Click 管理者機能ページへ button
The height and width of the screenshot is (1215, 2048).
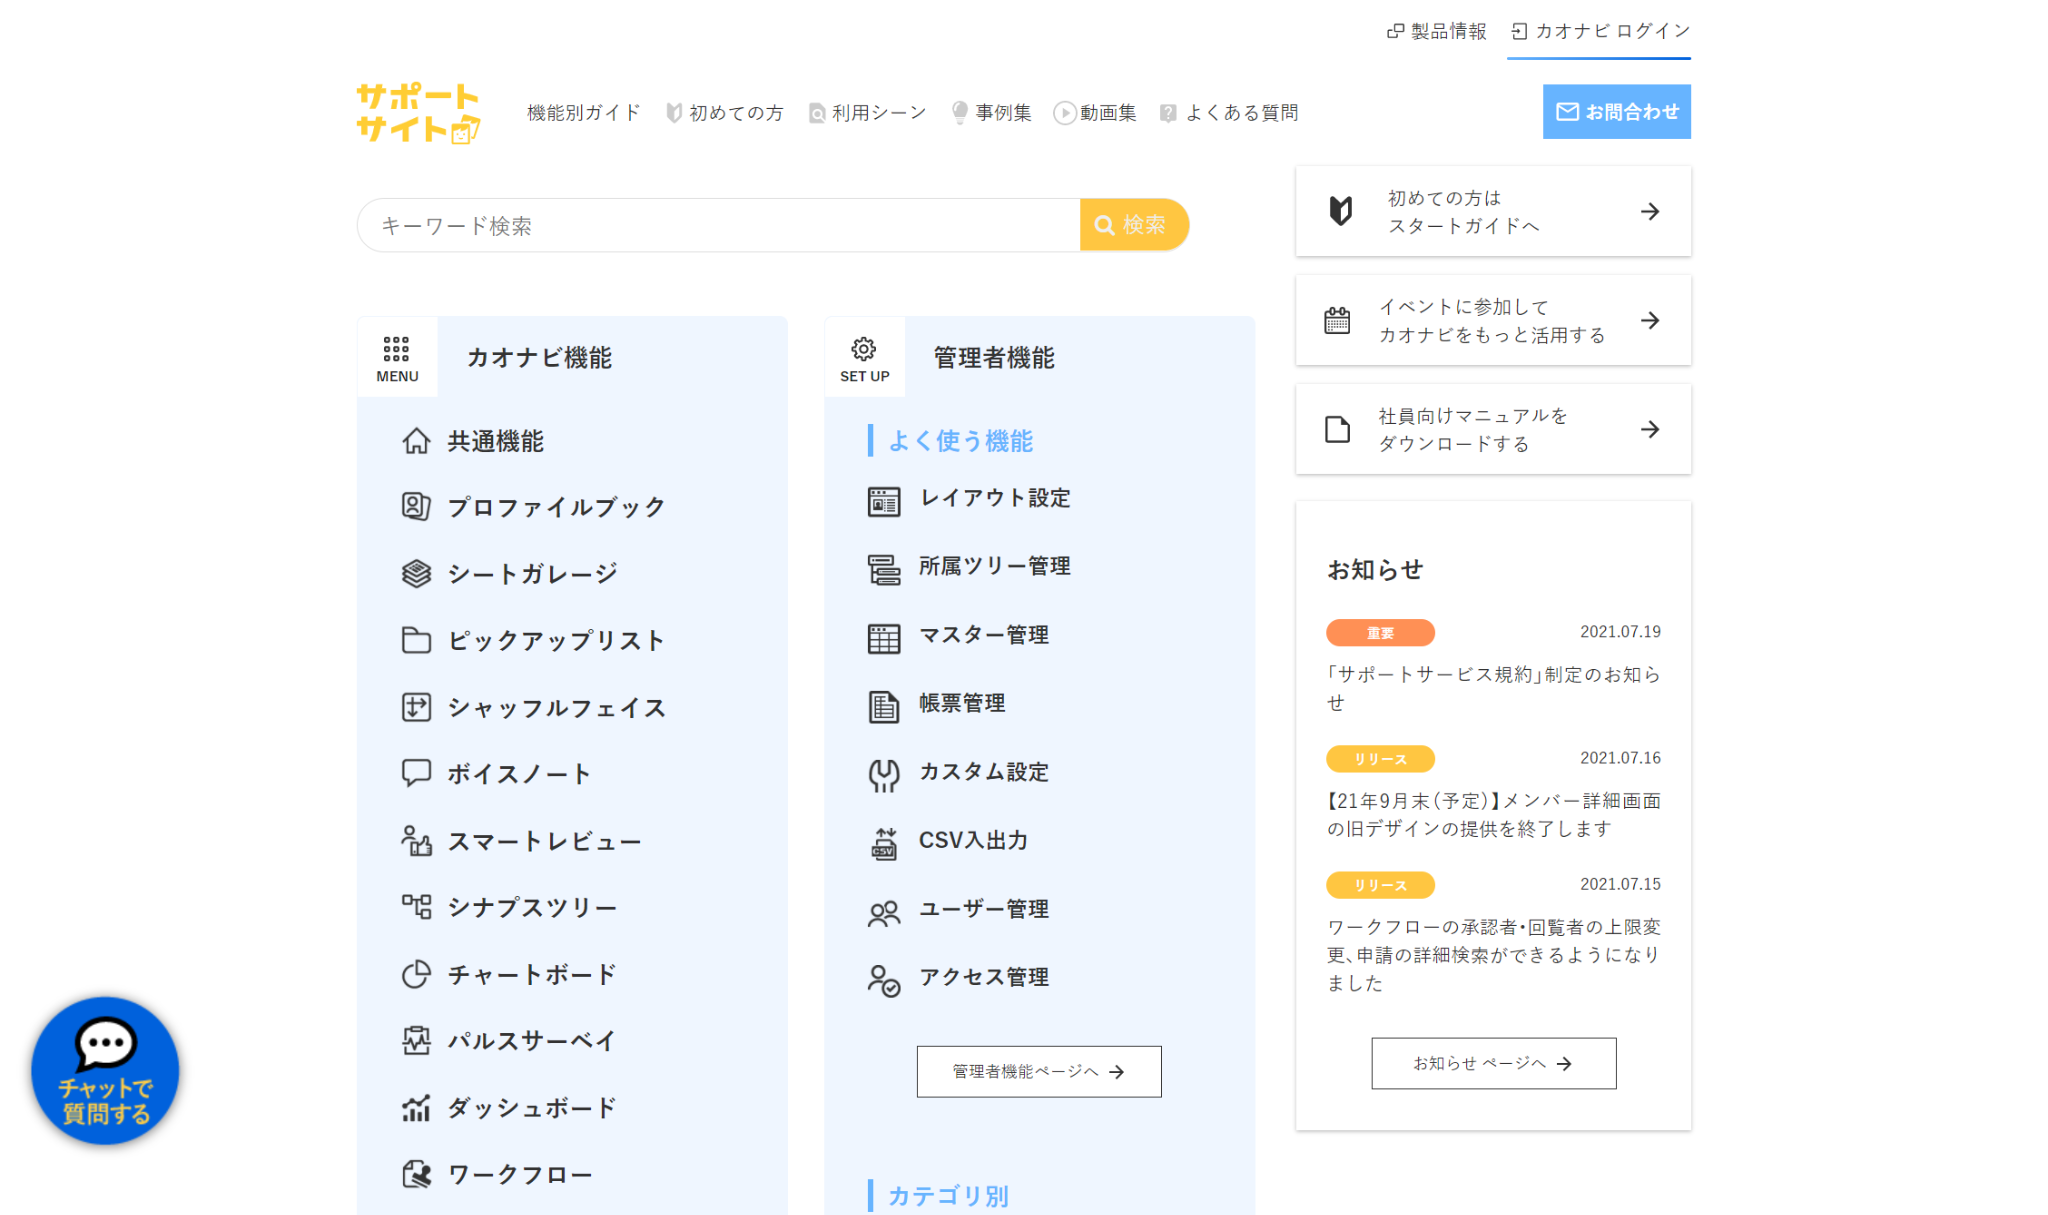click(x=1039, y=1071)
